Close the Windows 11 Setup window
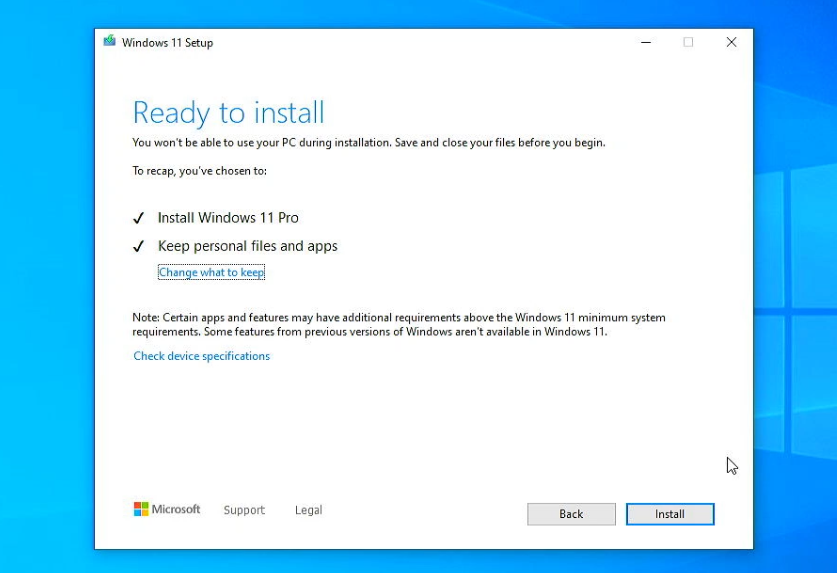 (731, 42)
